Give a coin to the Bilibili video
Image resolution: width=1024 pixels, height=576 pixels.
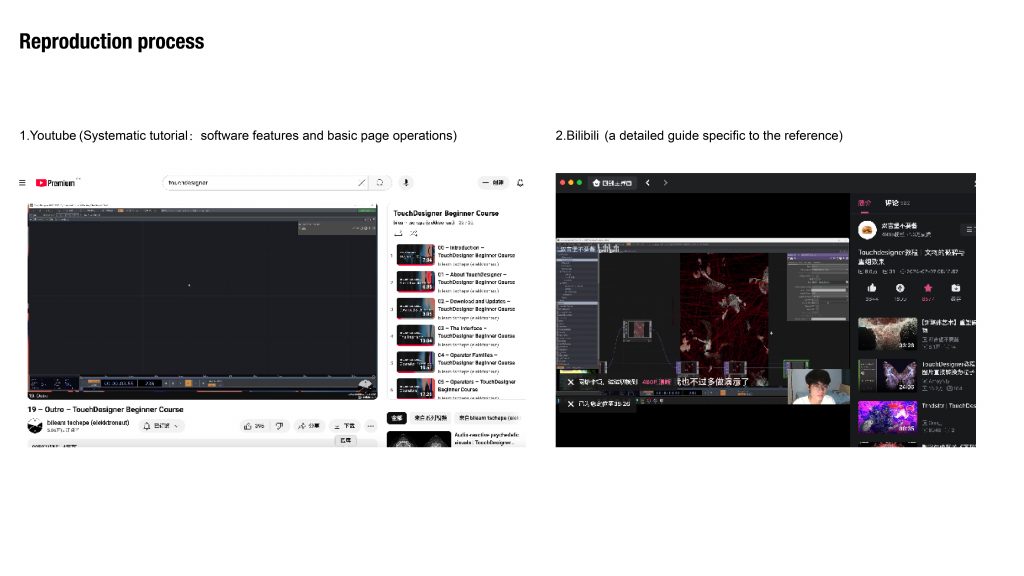point(900,288)
